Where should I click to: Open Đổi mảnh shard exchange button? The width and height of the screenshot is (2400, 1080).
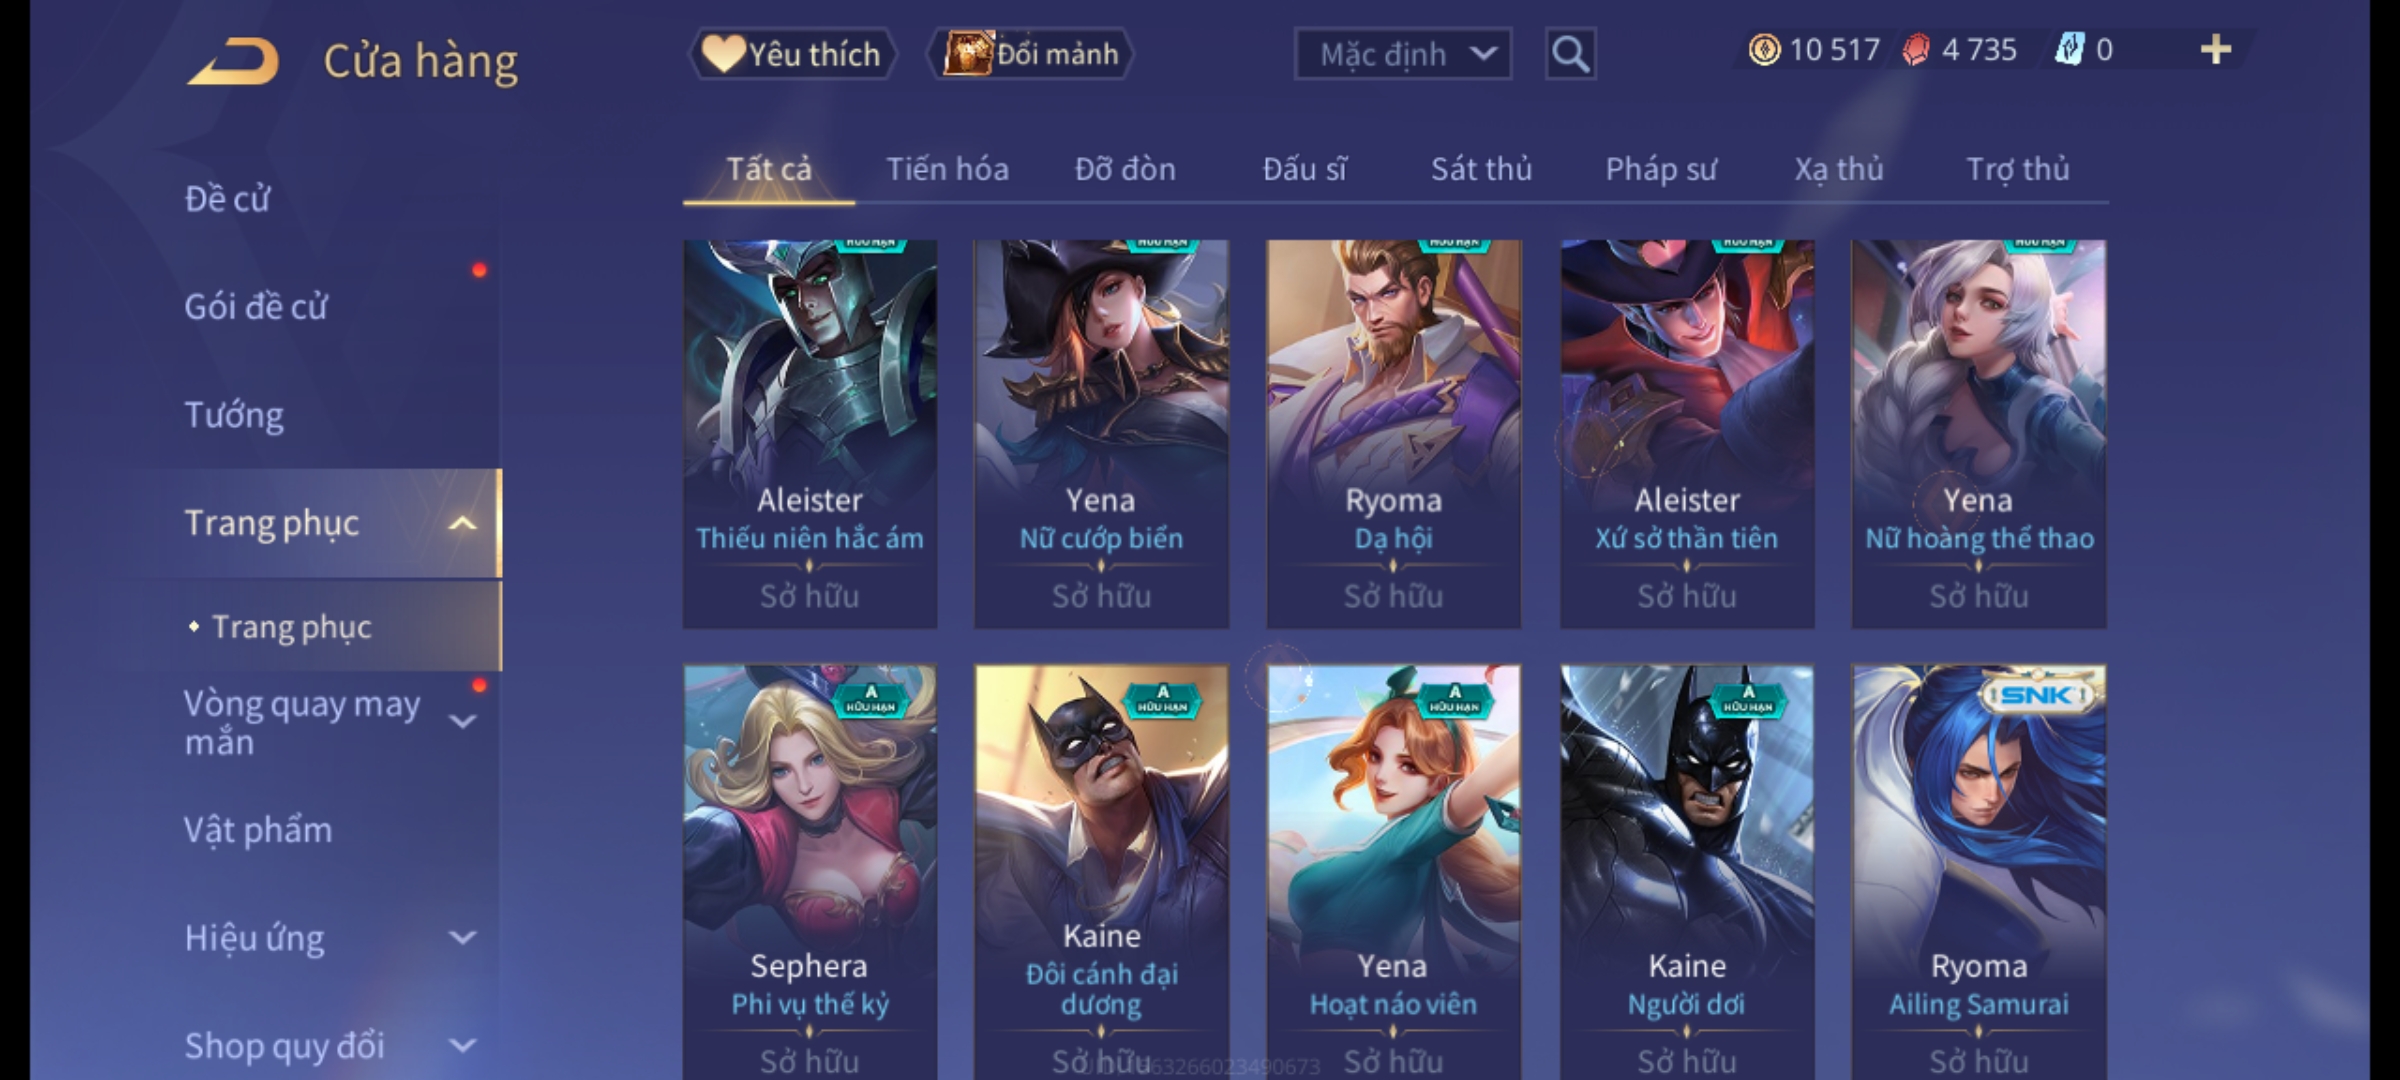[x=1030, y=54]
